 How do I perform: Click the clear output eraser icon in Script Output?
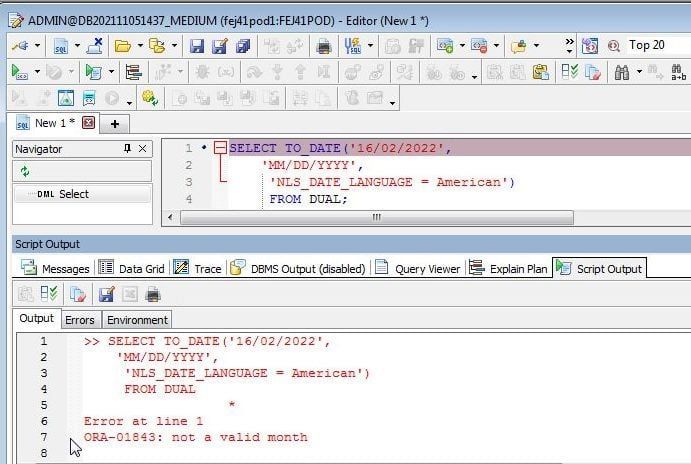coord(78,294)
